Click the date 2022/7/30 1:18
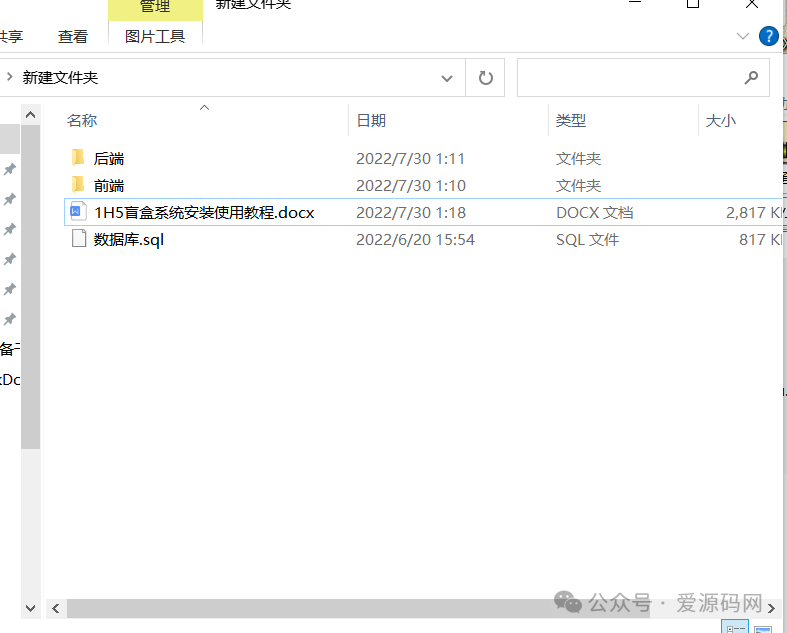Viewport: 787px width, 633px height. coord(411,212)
